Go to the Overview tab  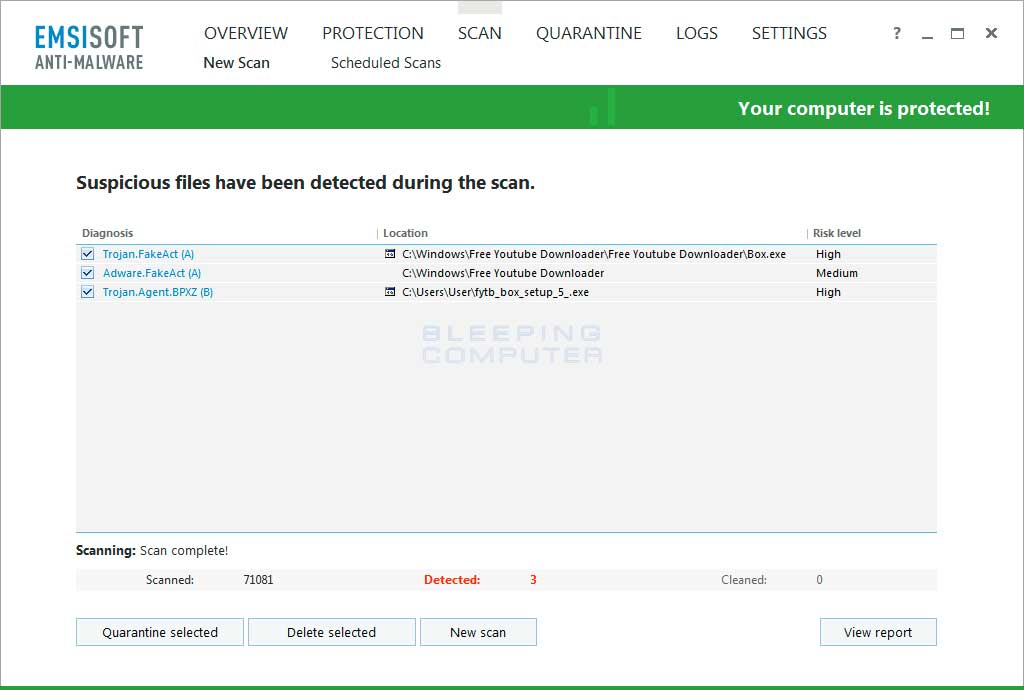tap(246, 33)
